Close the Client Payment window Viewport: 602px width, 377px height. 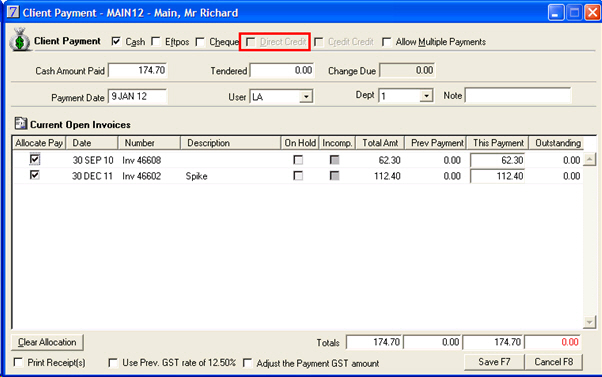tap(593, 13)
